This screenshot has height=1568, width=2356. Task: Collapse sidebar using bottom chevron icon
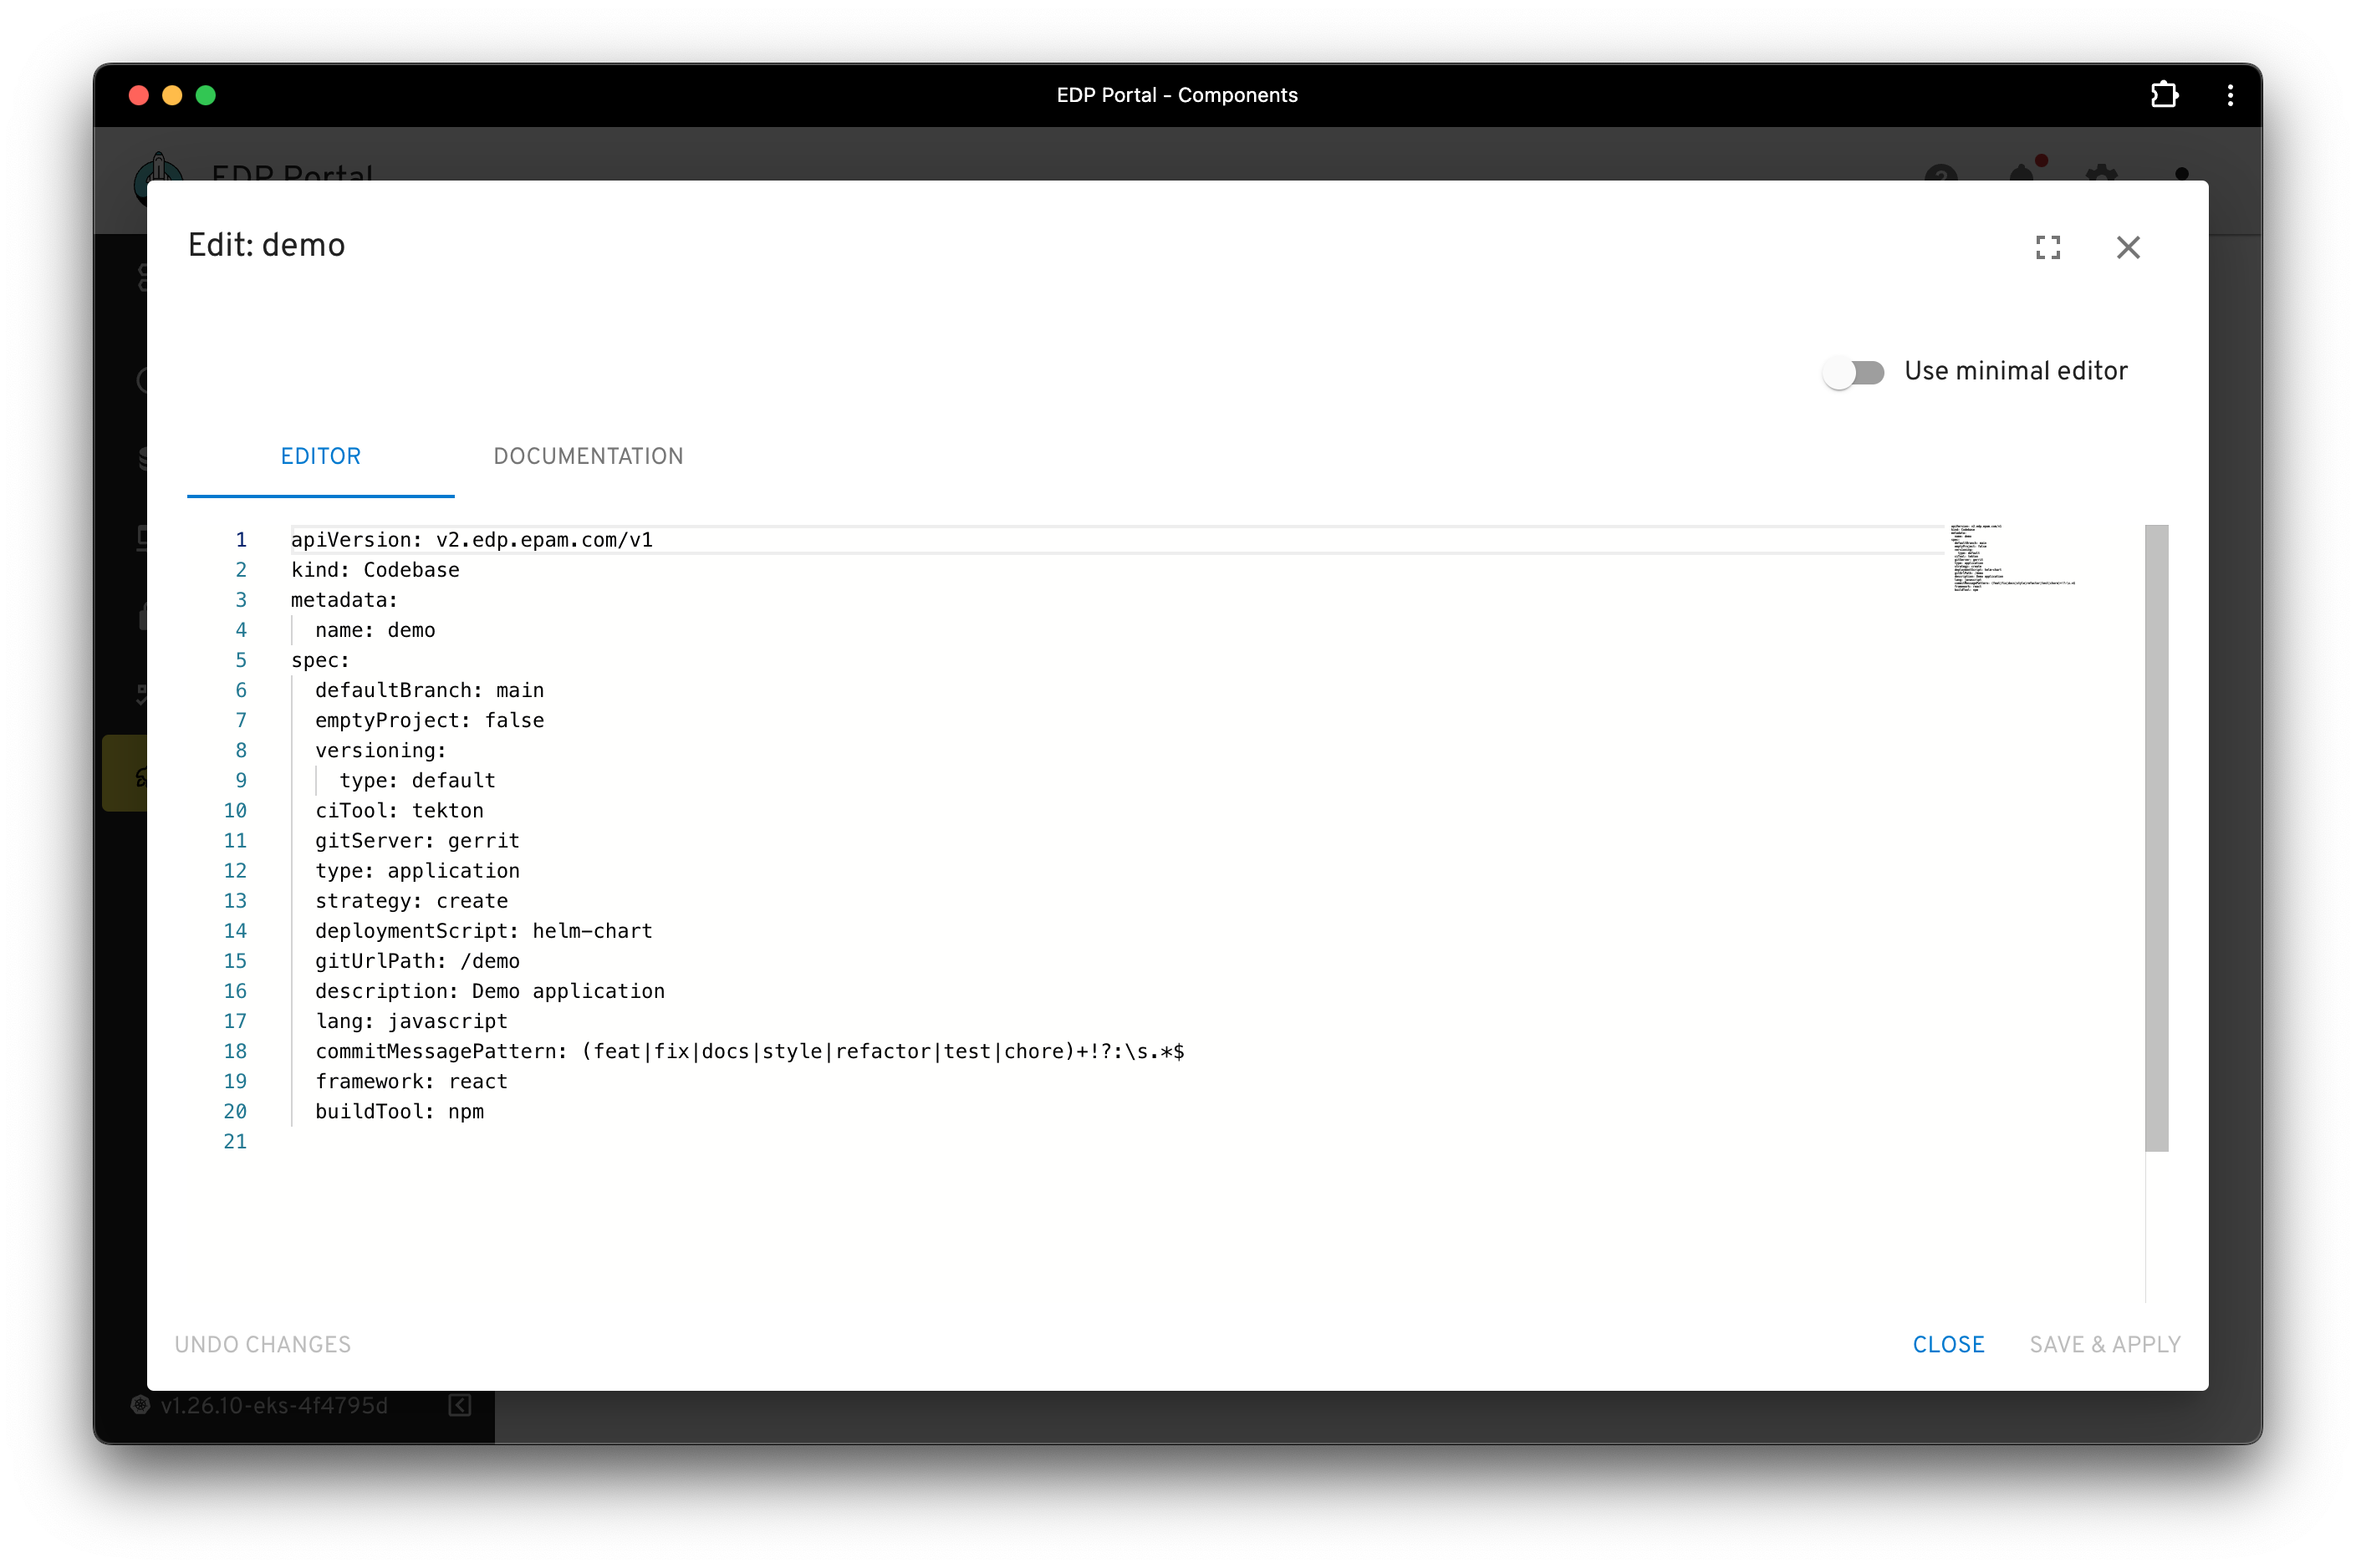click(459, 1405)
